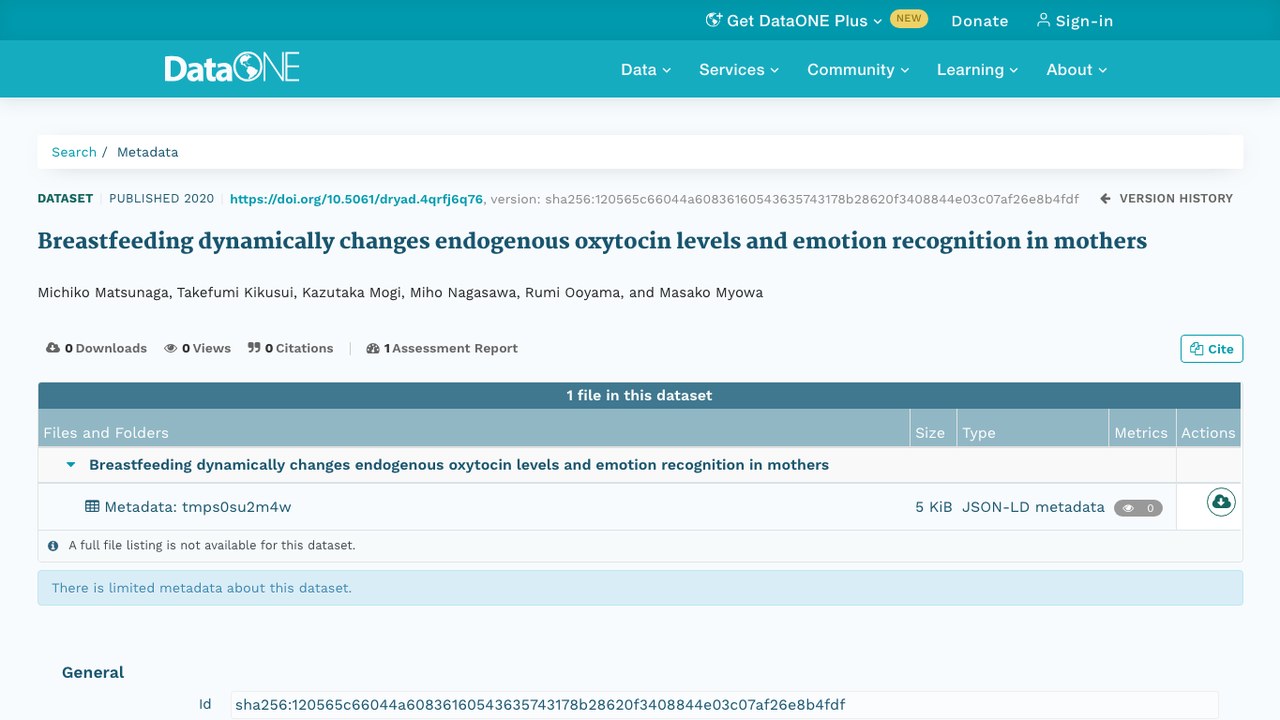Click the Id field with sha256 value
The width and height of the screenshot is (1280, 720).
click(x=724, y=705)
